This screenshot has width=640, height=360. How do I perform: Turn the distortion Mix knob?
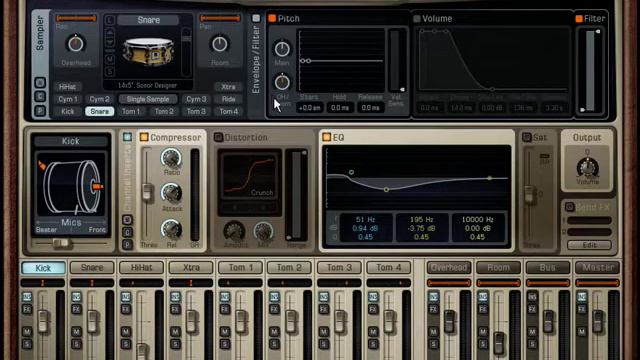(263, 231)
